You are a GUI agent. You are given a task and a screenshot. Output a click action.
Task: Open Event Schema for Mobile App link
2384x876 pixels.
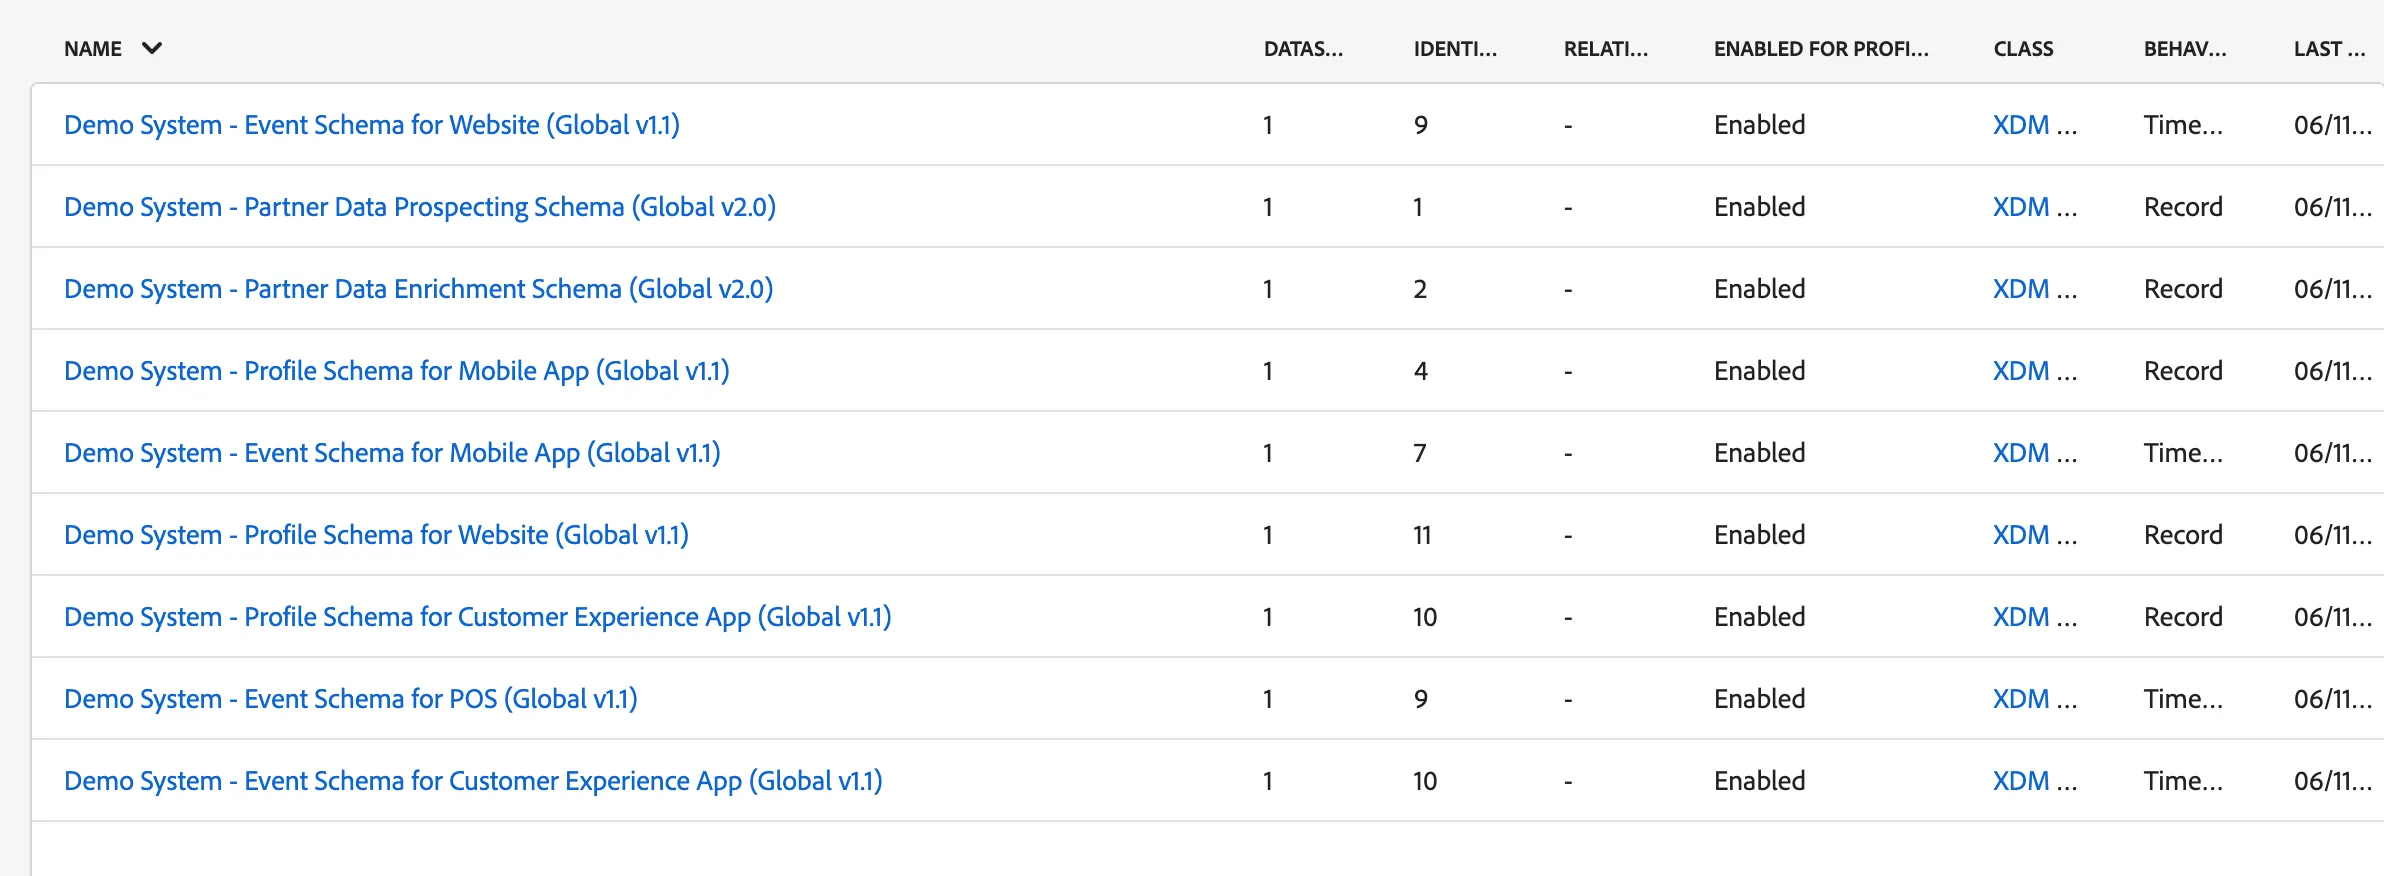[392, 453]
